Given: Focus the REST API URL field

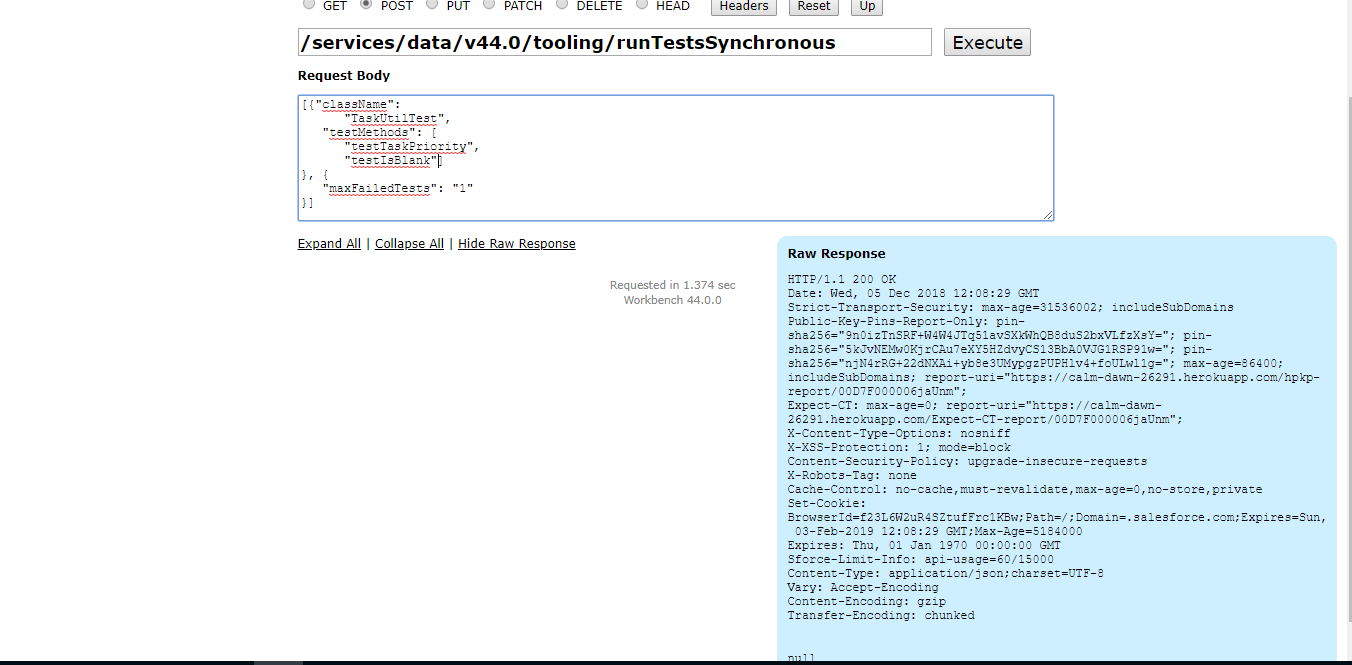Looking at the screenshot, I should 614,42.
